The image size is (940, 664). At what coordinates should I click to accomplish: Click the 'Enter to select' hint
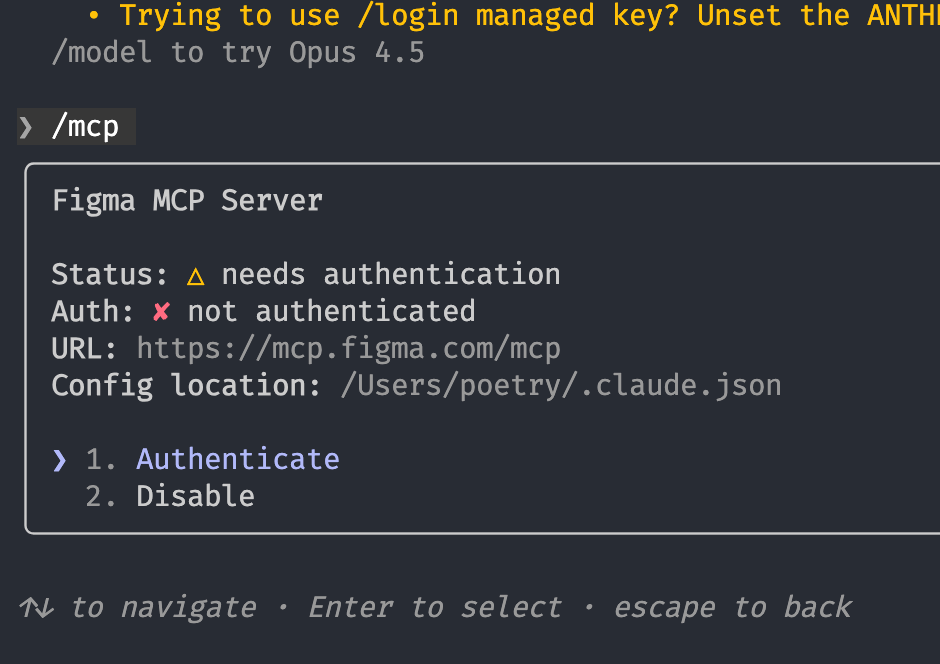(x=435, y=608)
